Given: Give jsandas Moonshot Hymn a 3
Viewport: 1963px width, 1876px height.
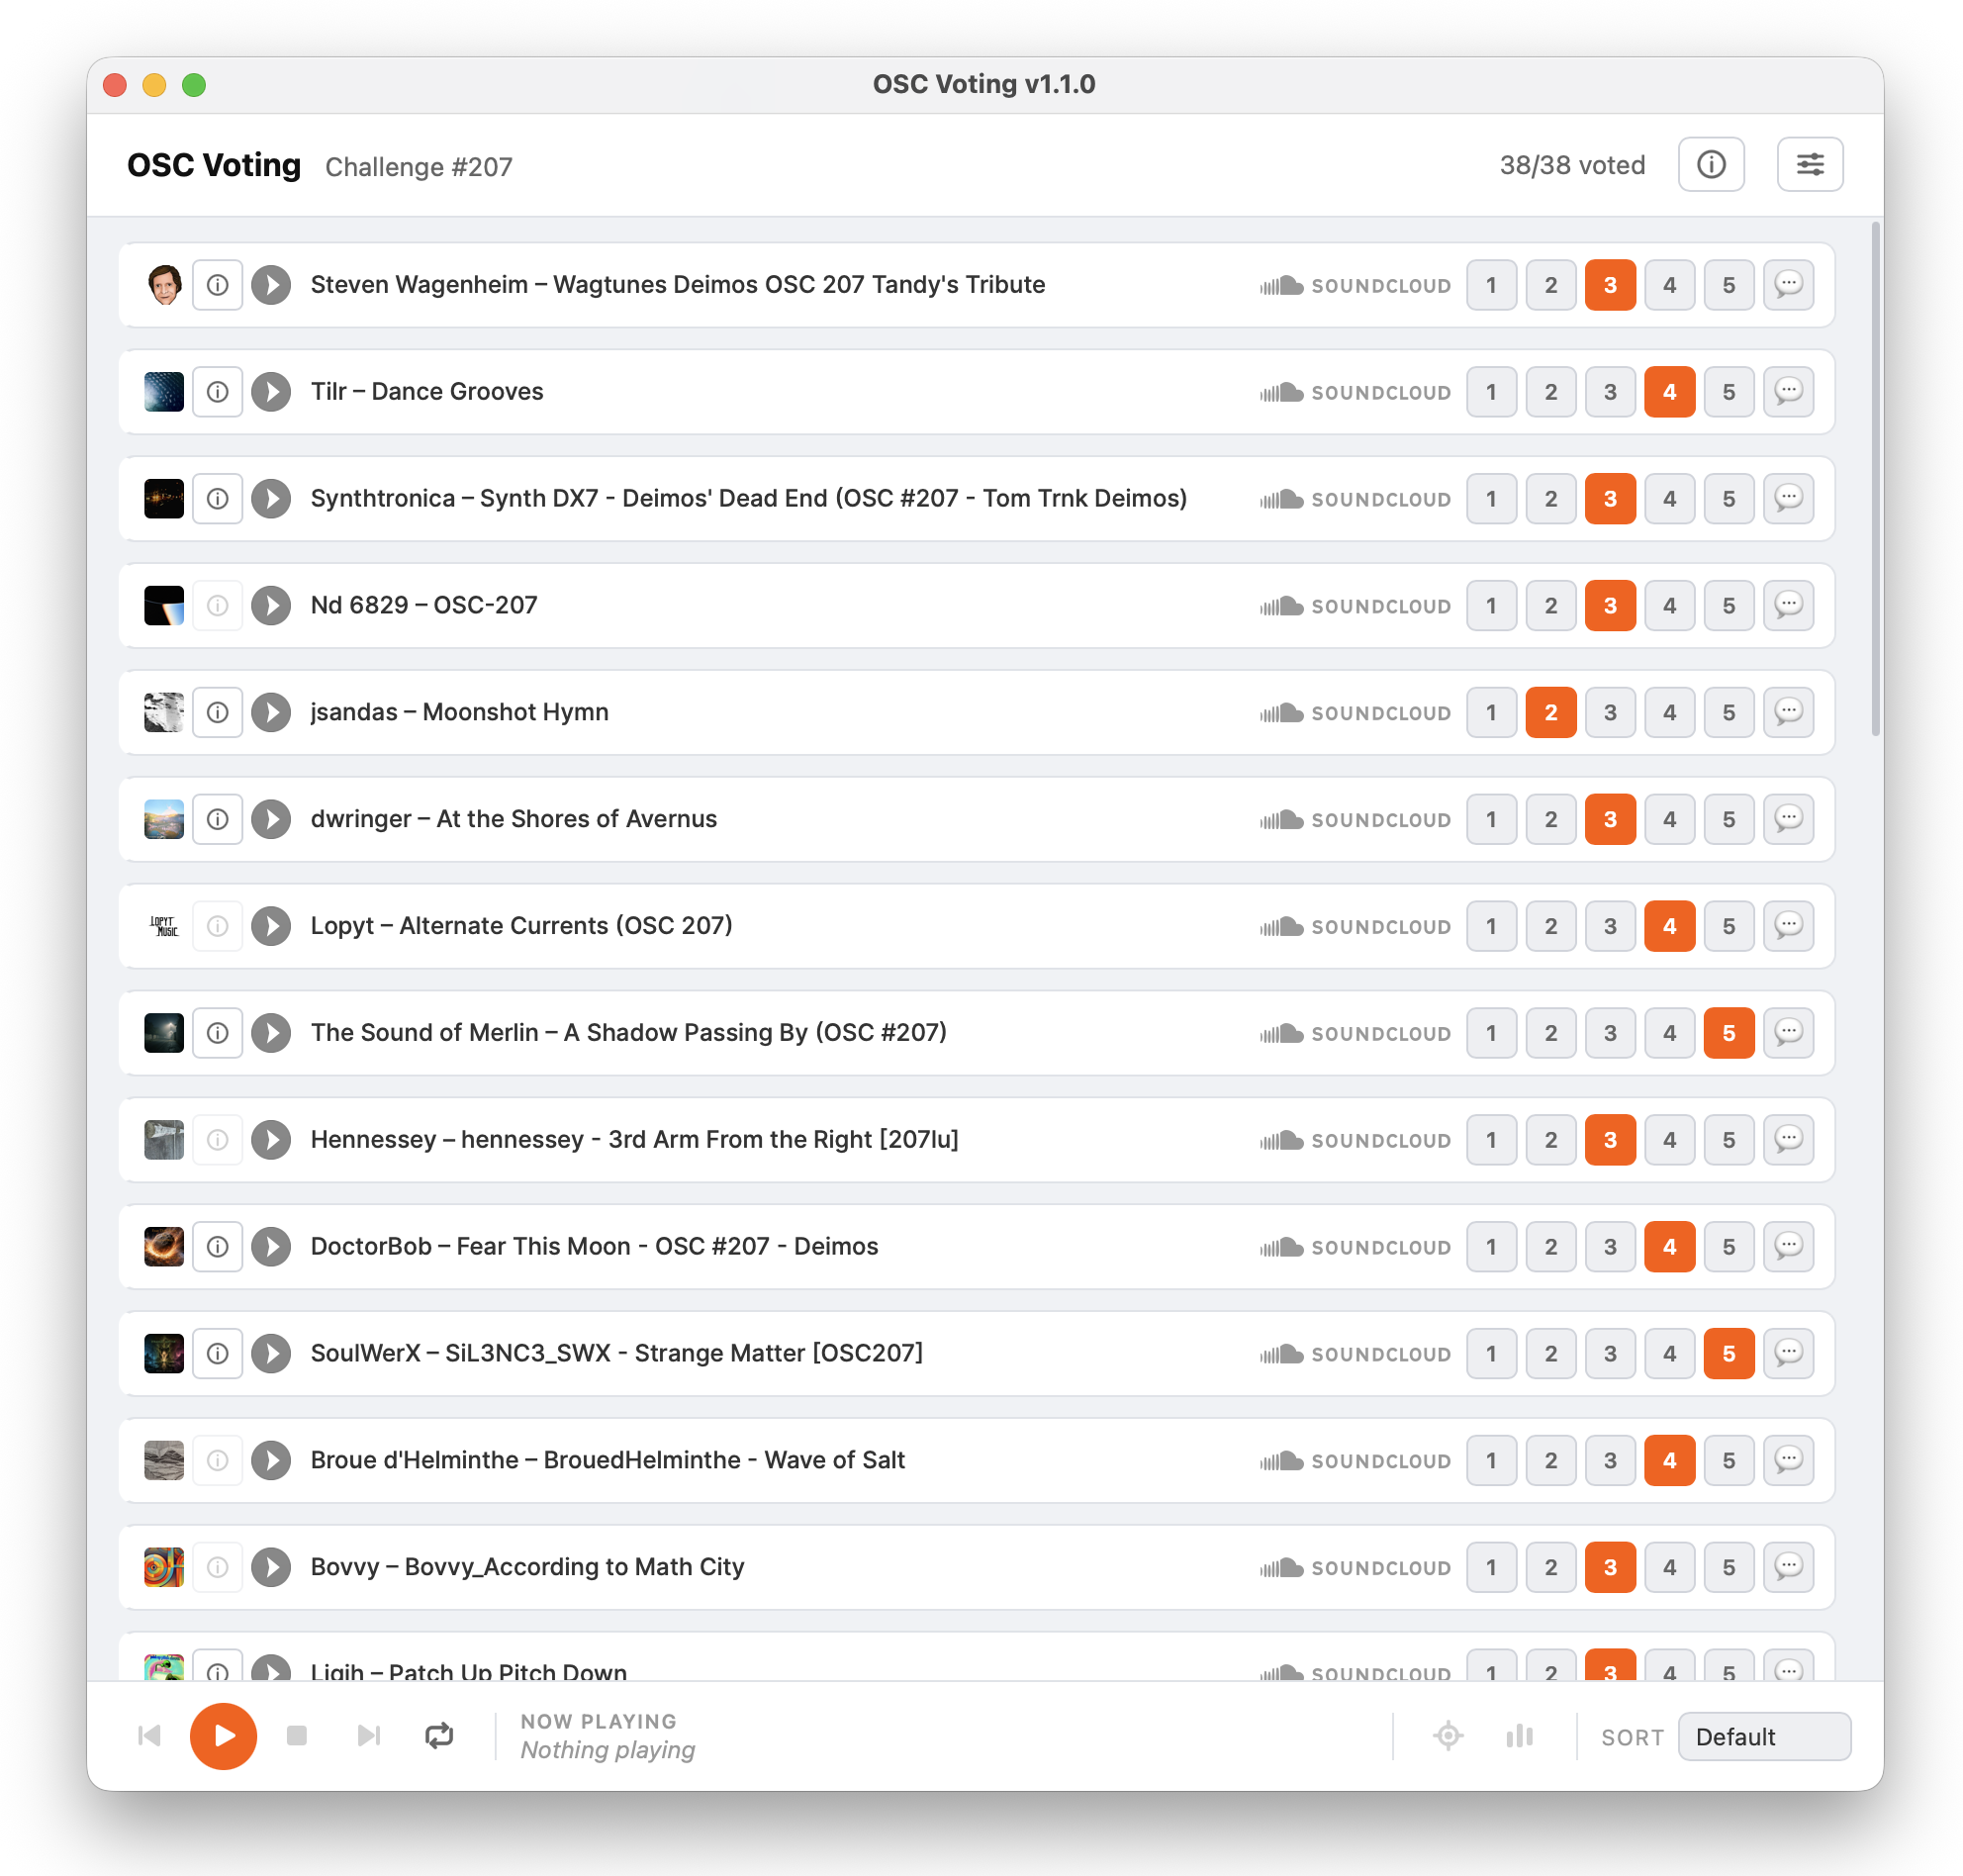Looking at the screenshot, I should (x=1610, y=712).
